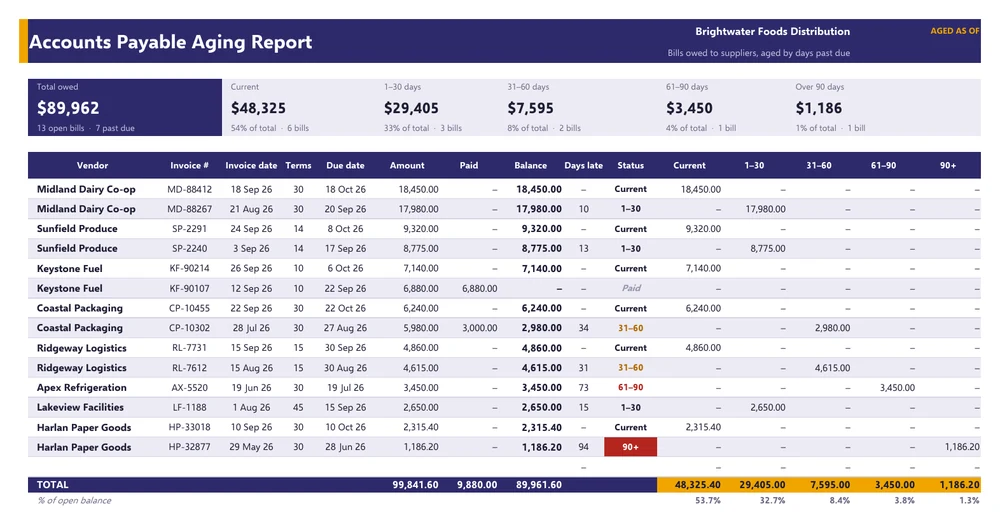The height and width of the screenshot is (525, 1000).
Task: Click the 45 terms value for Lakeview Facilities
Action: point(298,408)
